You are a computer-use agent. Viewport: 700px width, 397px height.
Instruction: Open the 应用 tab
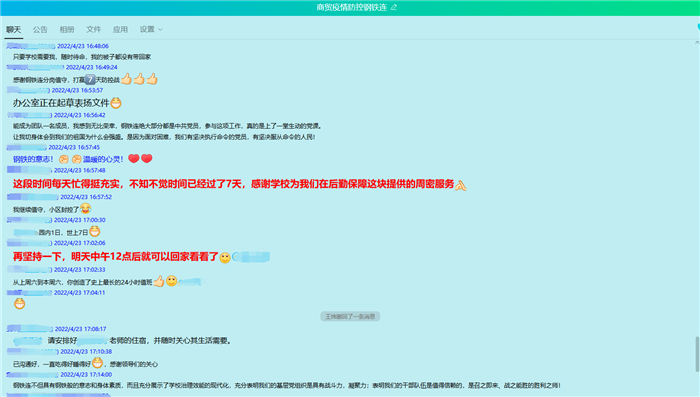tap(121, 29)
